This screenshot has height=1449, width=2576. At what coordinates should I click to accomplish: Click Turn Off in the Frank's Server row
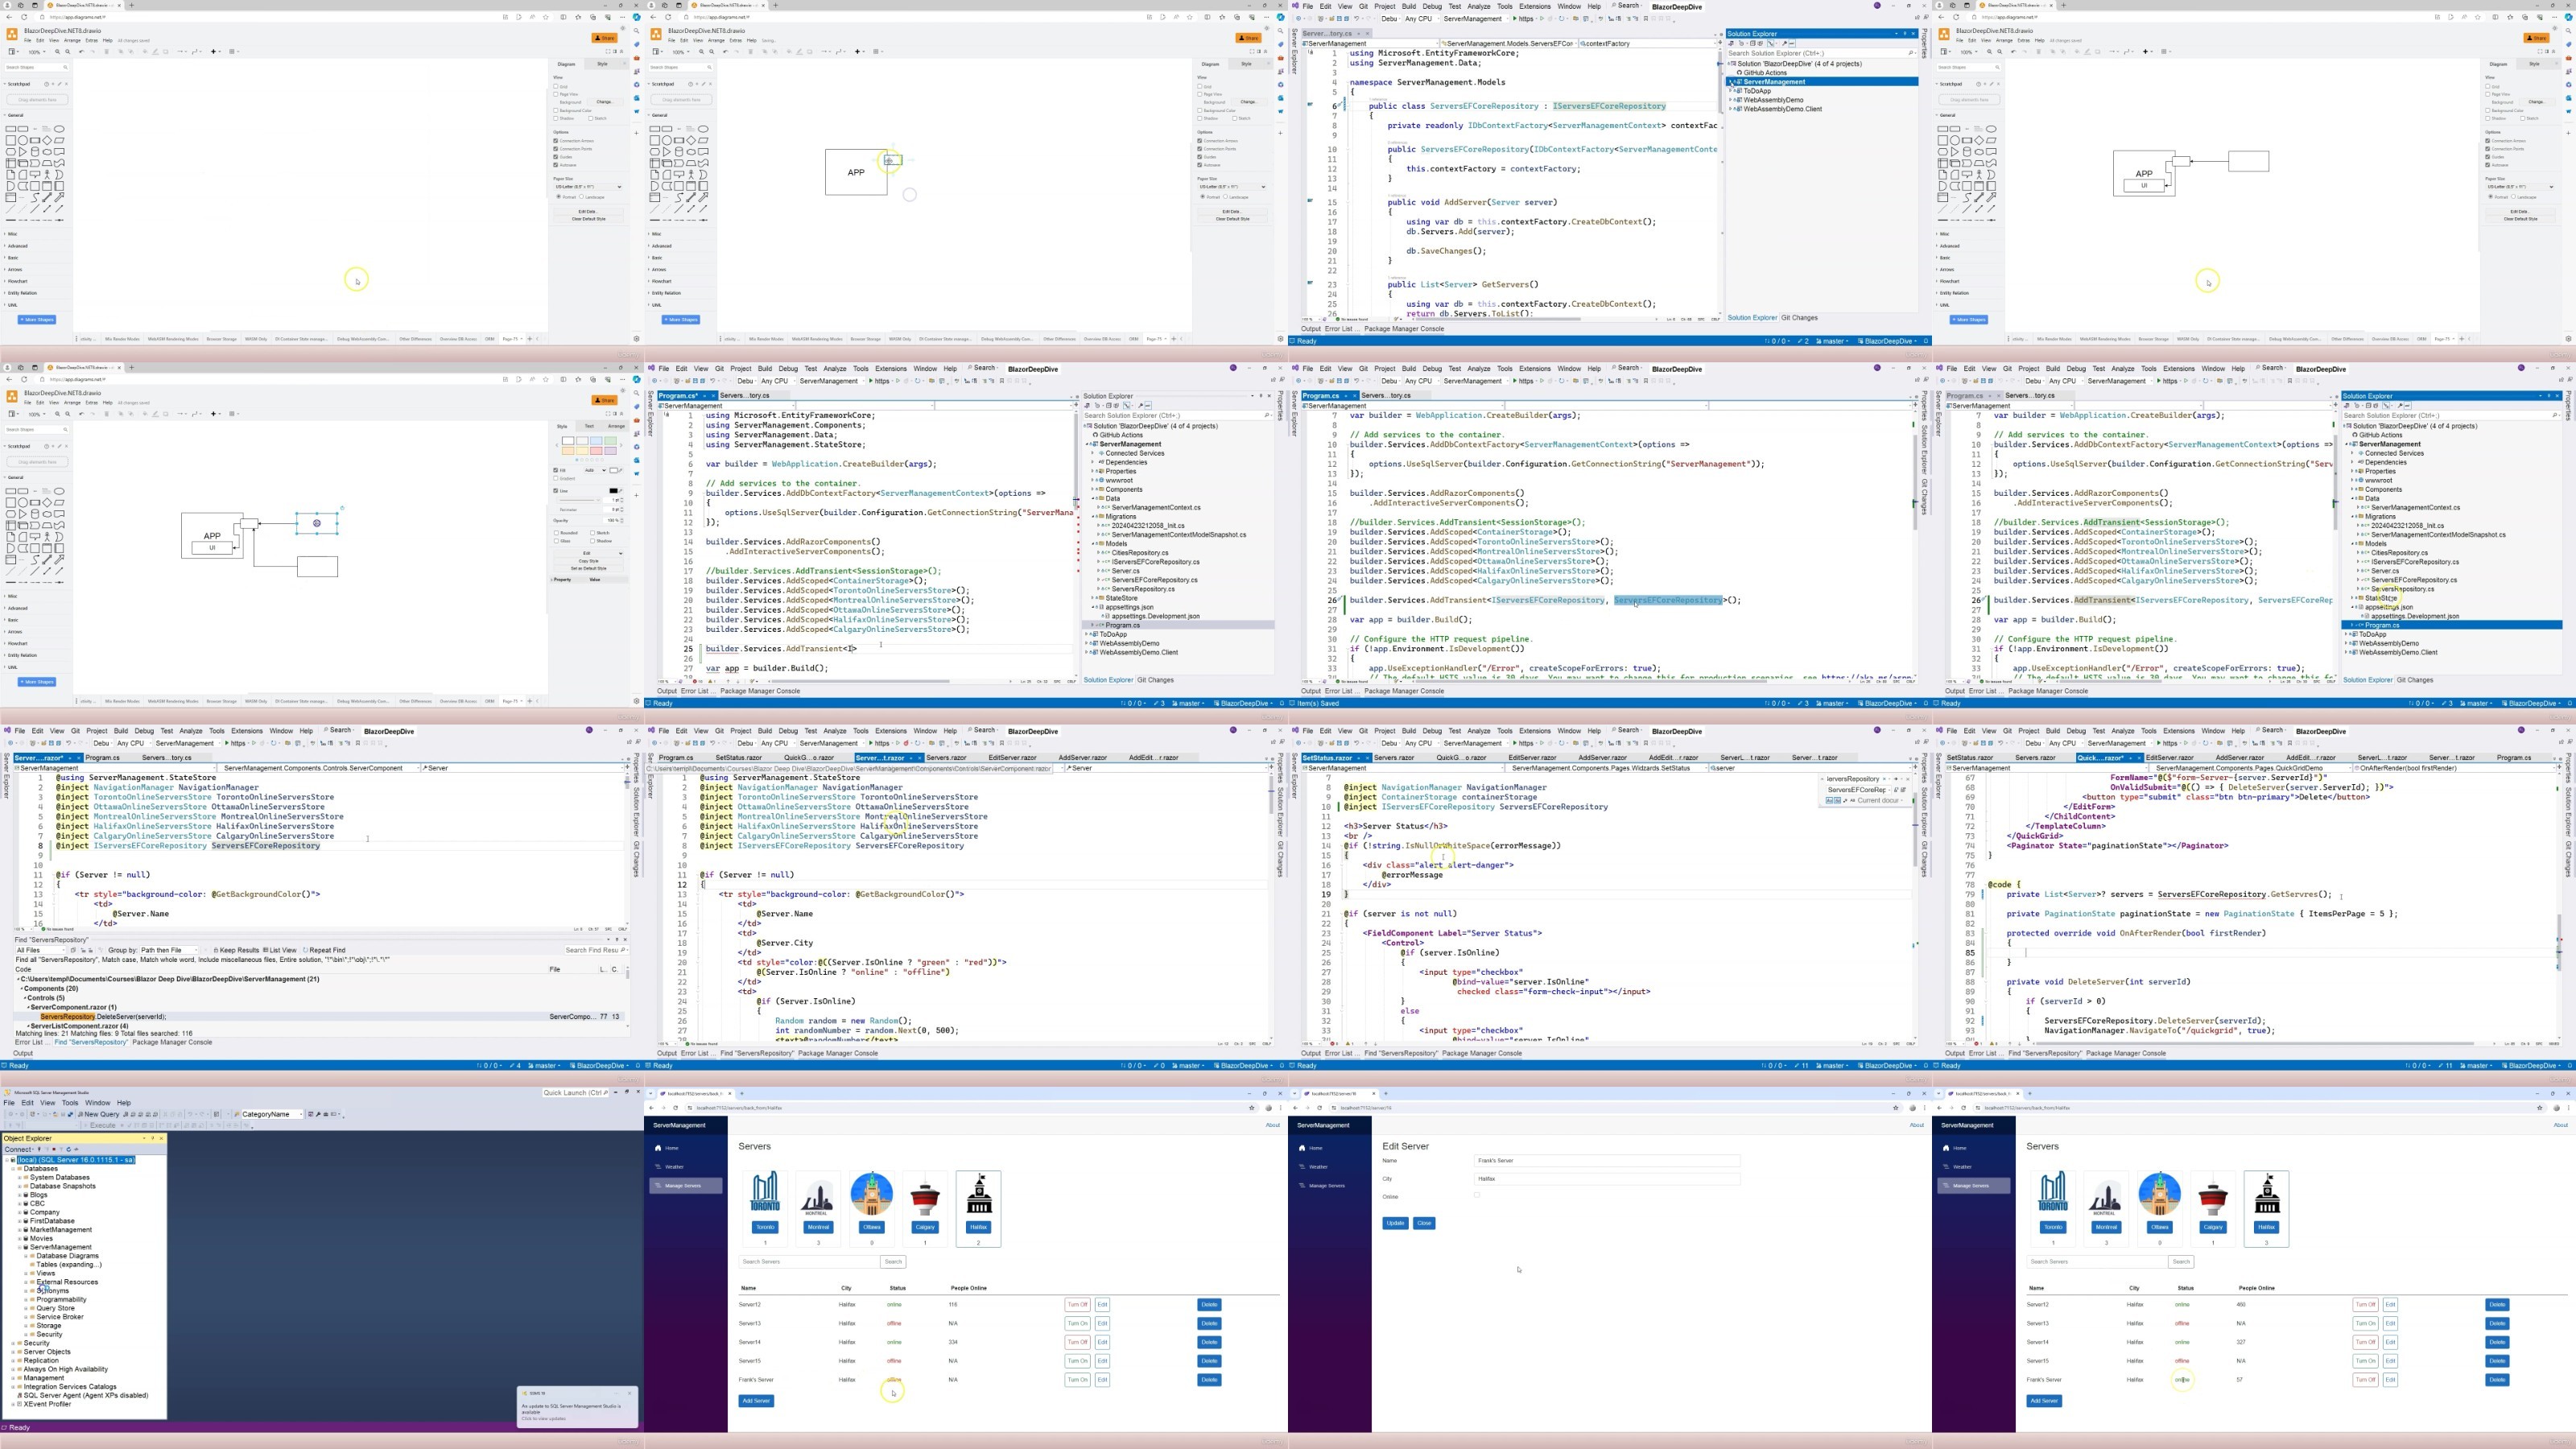click(x=2365, y=1380)
